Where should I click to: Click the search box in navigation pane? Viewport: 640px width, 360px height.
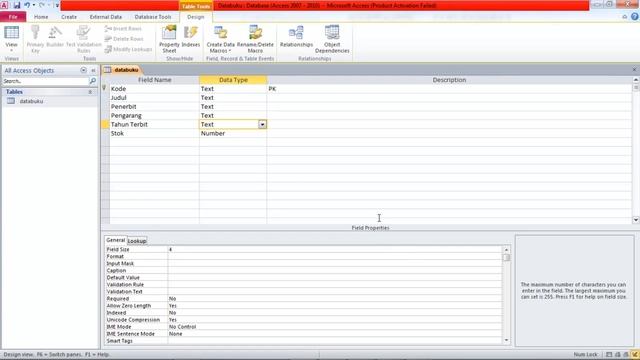[x=45, y=81]
